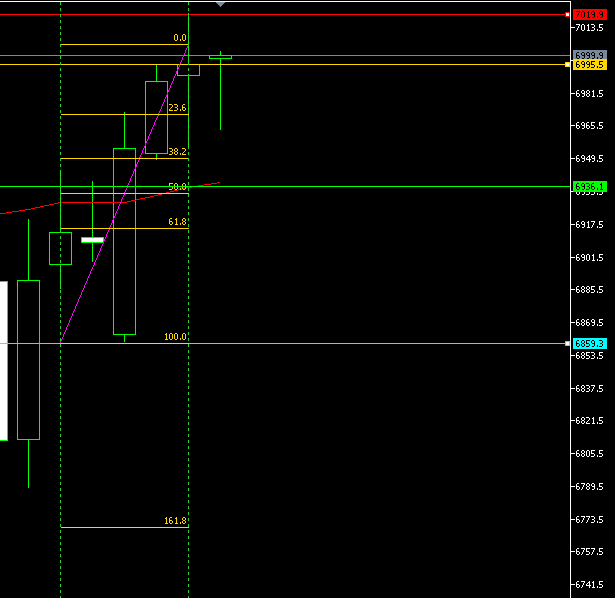
Task: Select the gray 6999.9 current price label
Action: (x=590, y=55)
